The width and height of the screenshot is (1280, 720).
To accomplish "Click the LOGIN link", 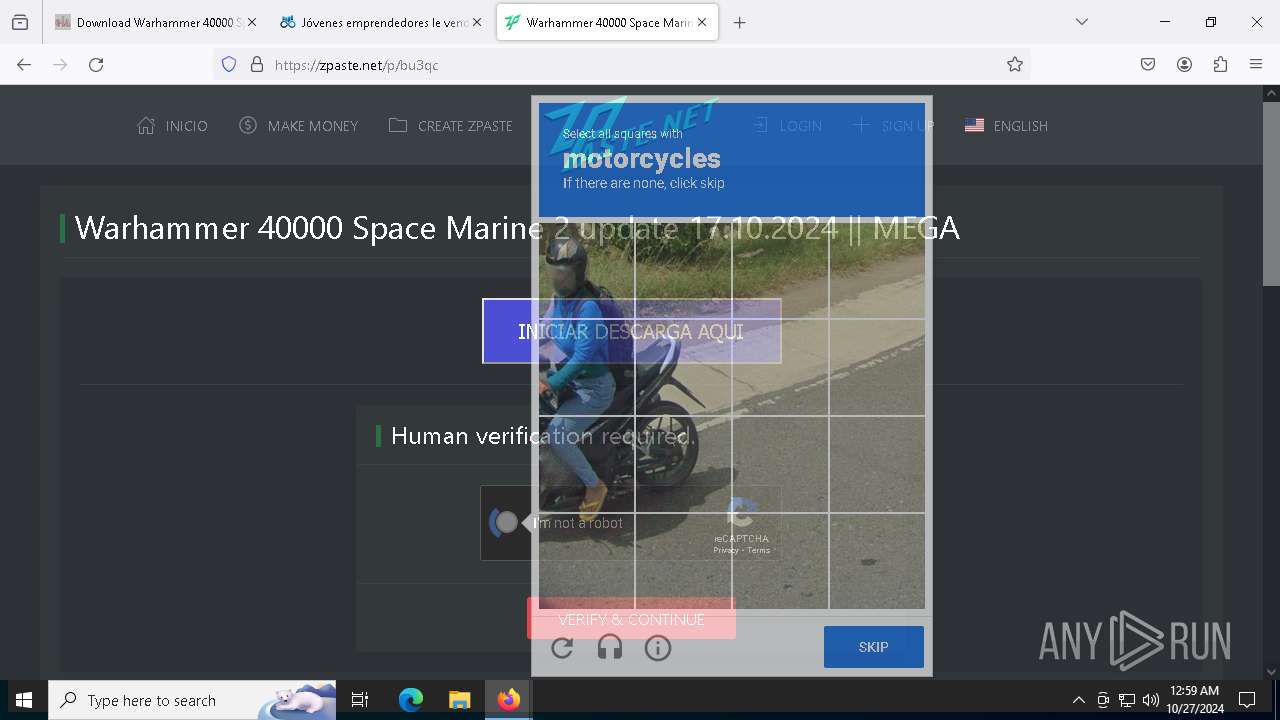I will [787, 126].
